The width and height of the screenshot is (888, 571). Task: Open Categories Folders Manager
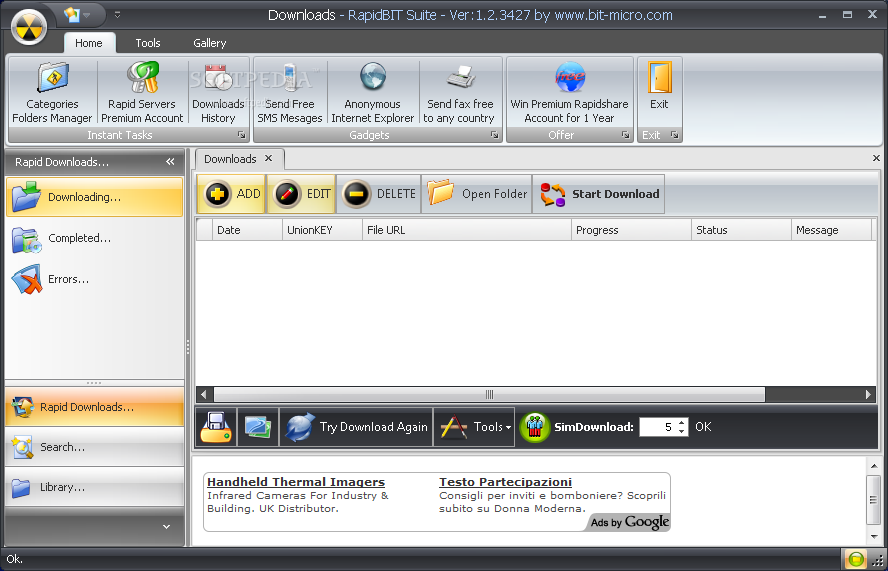tap(52, 92)
